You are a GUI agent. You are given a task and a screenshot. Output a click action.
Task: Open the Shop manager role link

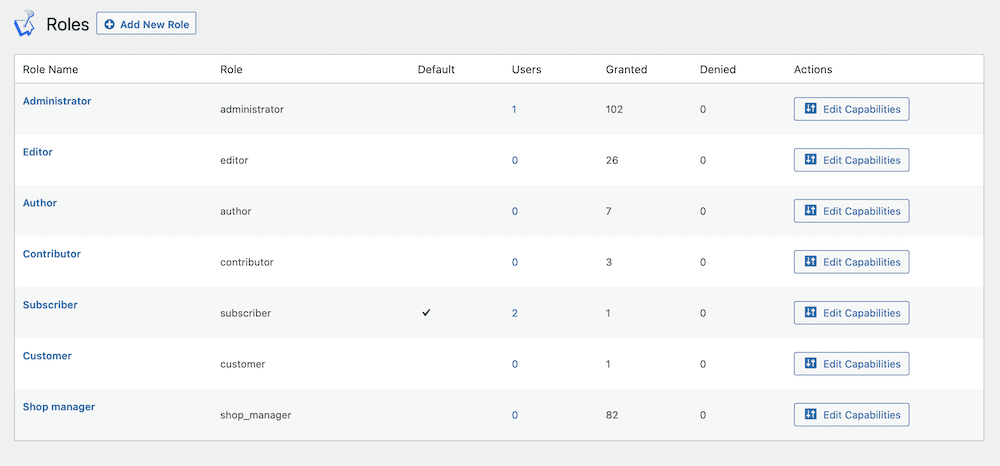click(59, 407)
